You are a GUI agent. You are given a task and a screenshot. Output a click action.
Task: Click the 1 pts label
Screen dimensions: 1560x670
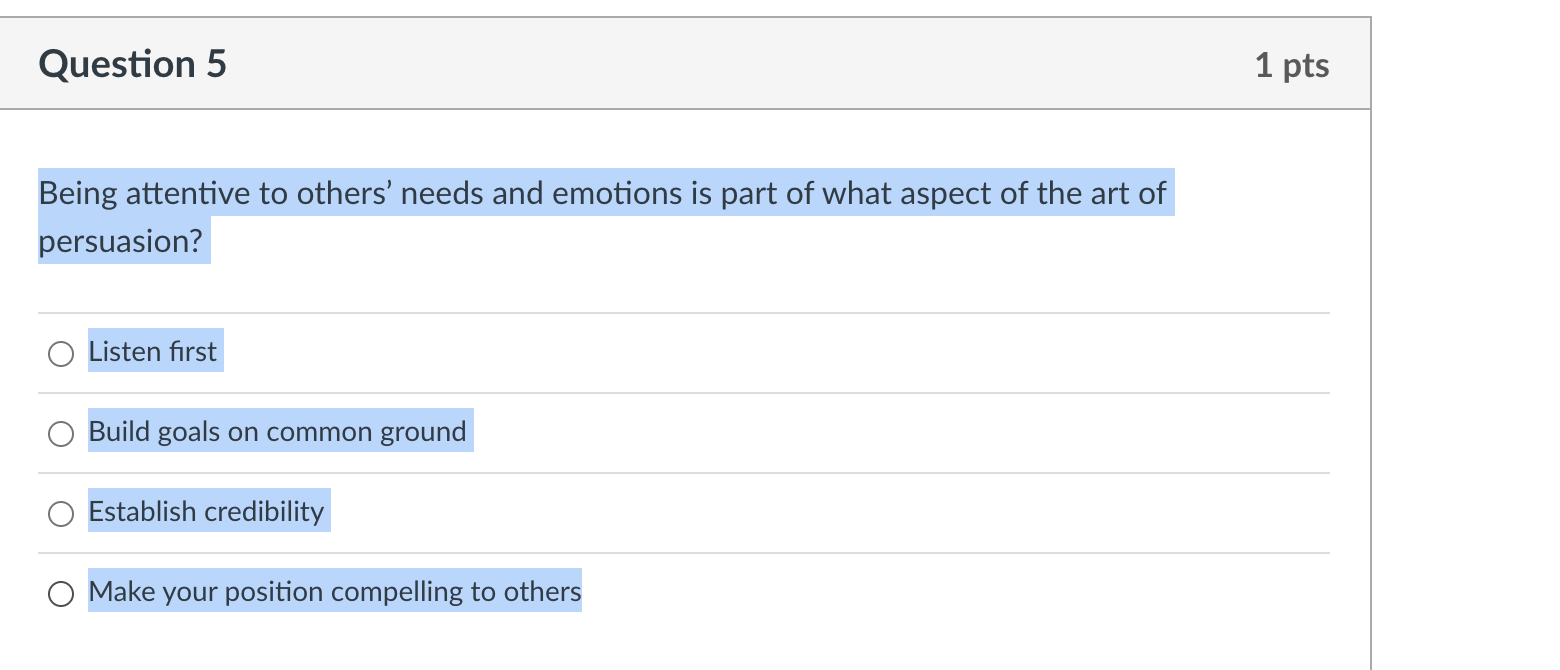click(x=1293, y=63)
